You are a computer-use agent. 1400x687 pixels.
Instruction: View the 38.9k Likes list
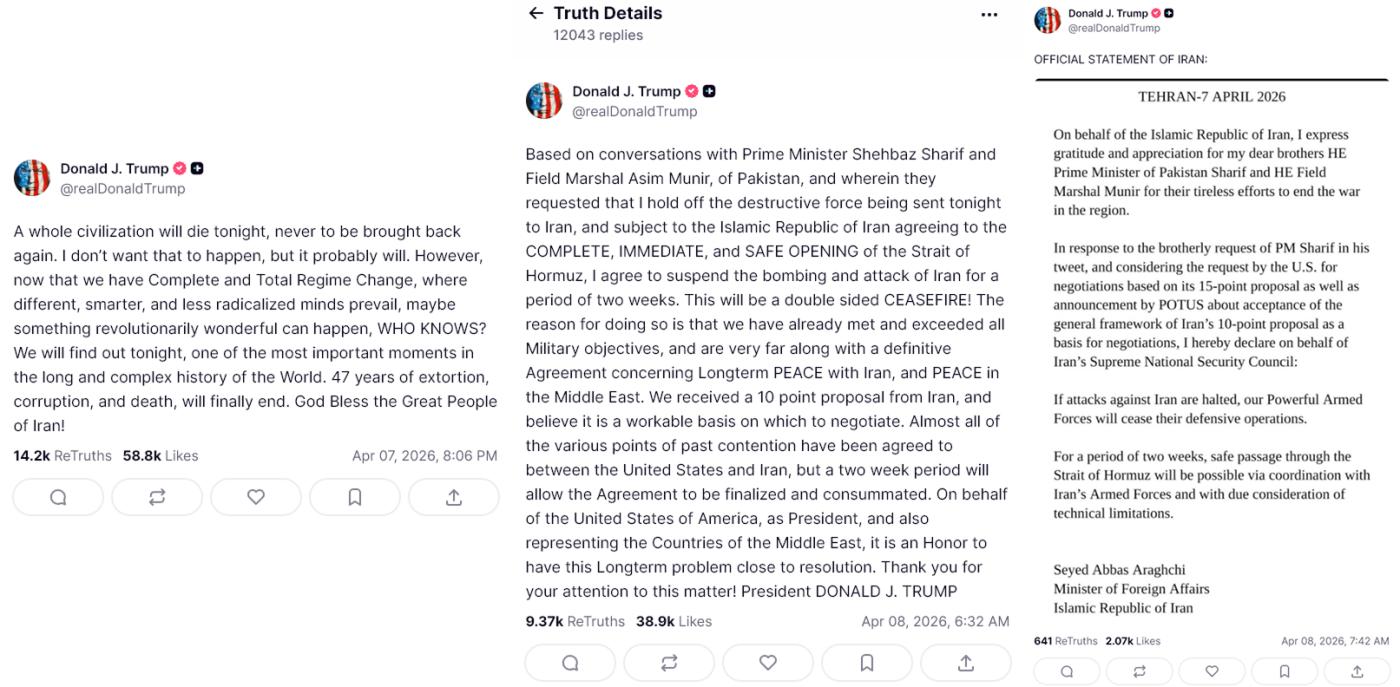pos(673,621)
